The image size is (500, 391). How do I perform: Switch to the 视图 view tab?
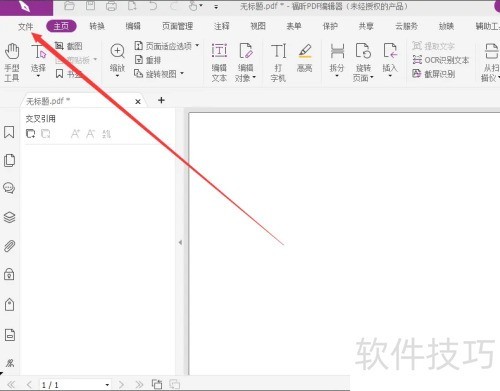[258, 26]
